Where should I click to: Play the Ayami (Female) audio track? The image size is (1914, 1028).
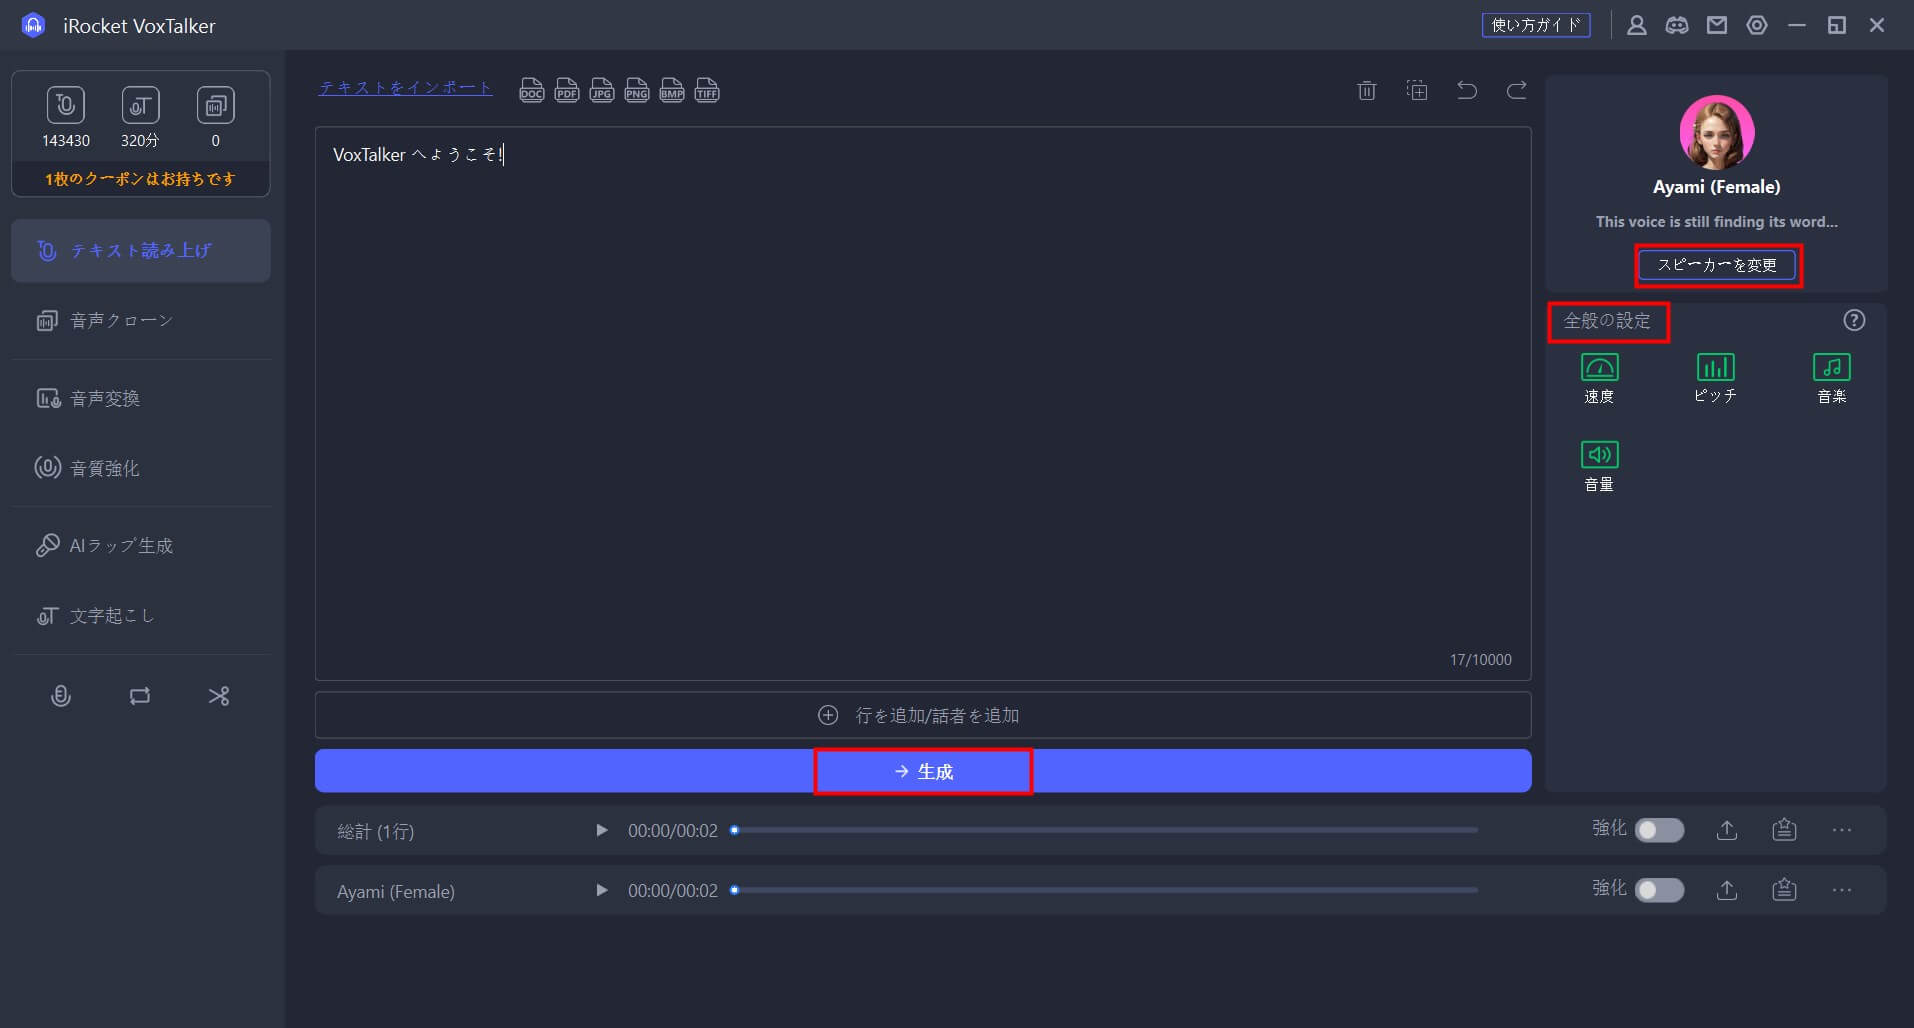(x=601, y=890)
